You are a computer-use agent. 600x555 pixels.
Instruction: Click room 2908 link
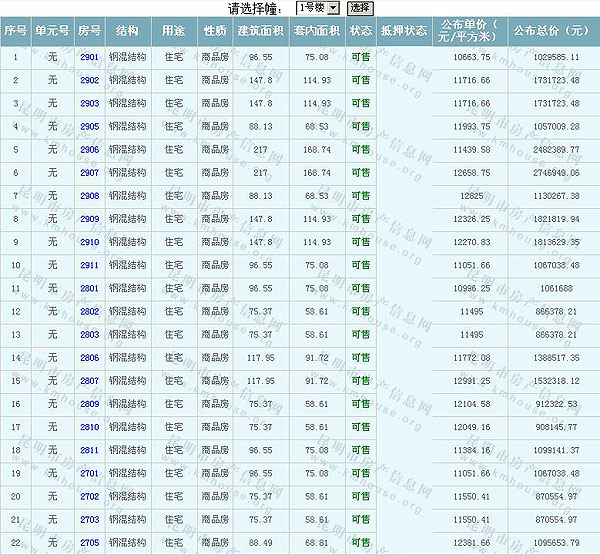tap(90, 196)
